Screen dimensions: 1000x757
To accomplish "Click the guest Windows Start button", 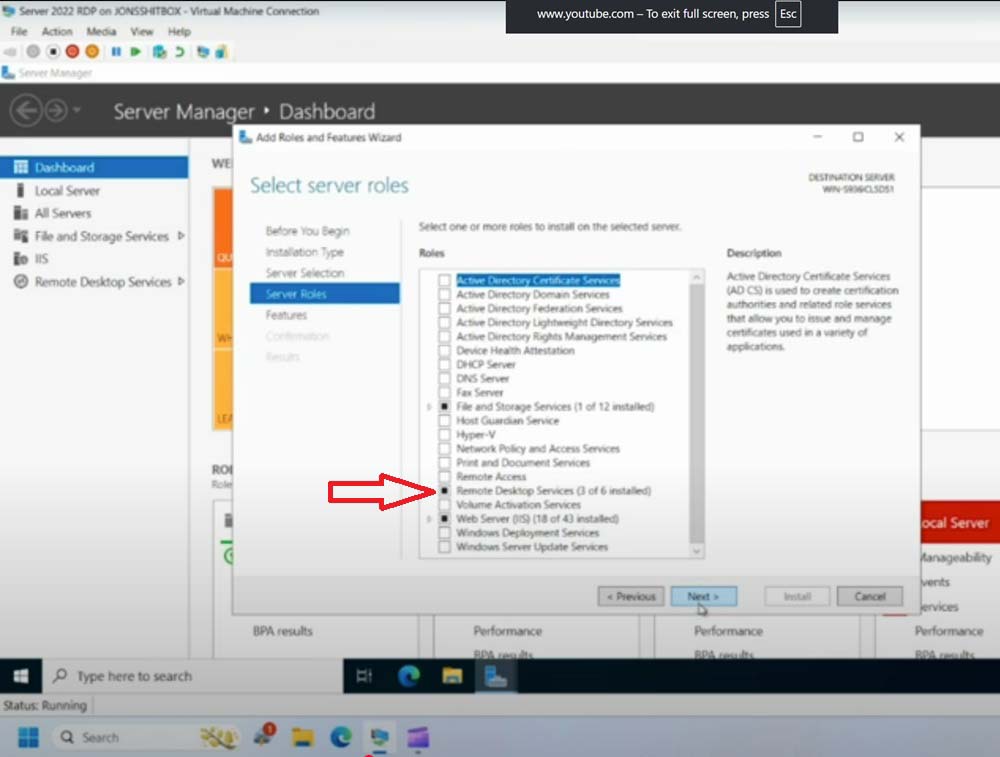I will point(21,677).
